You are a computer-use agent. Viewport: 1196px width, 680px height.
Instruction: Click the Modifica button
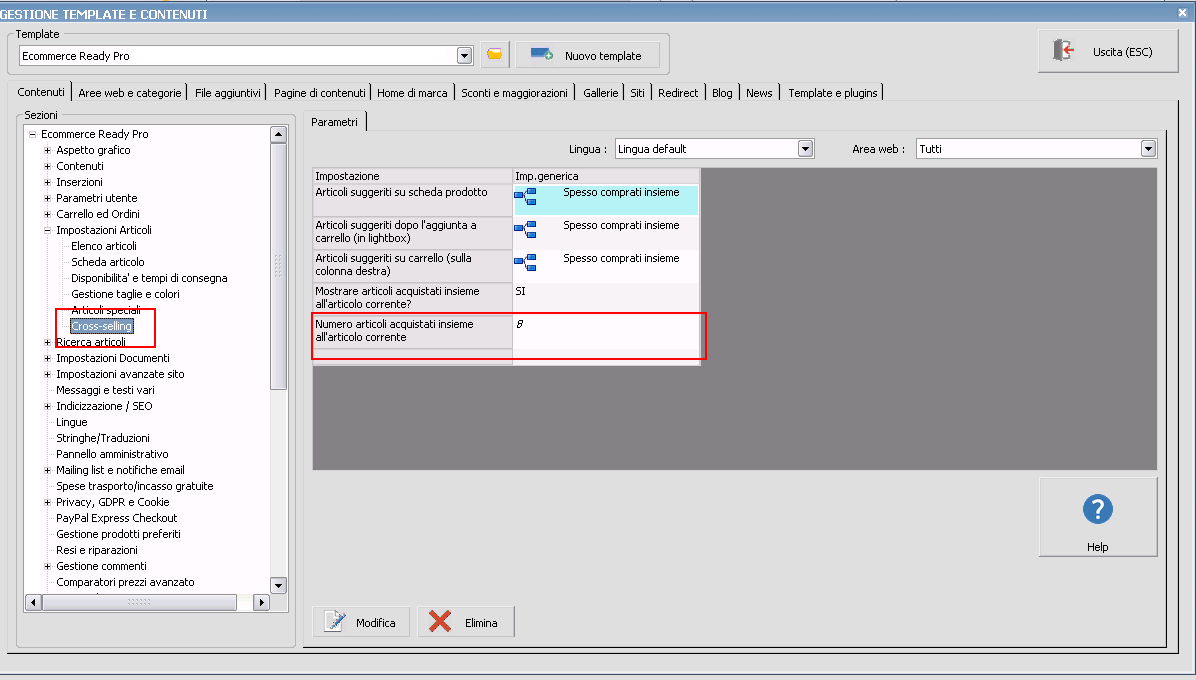click(x=361, y=622)
